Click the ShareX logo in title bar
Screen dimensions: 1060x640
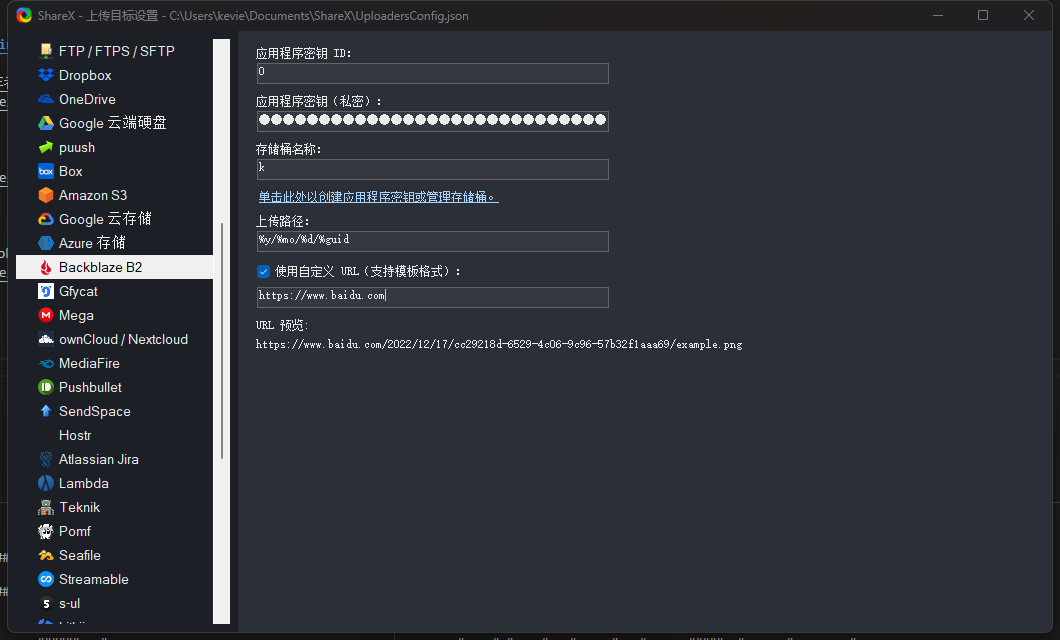[24, 15]
